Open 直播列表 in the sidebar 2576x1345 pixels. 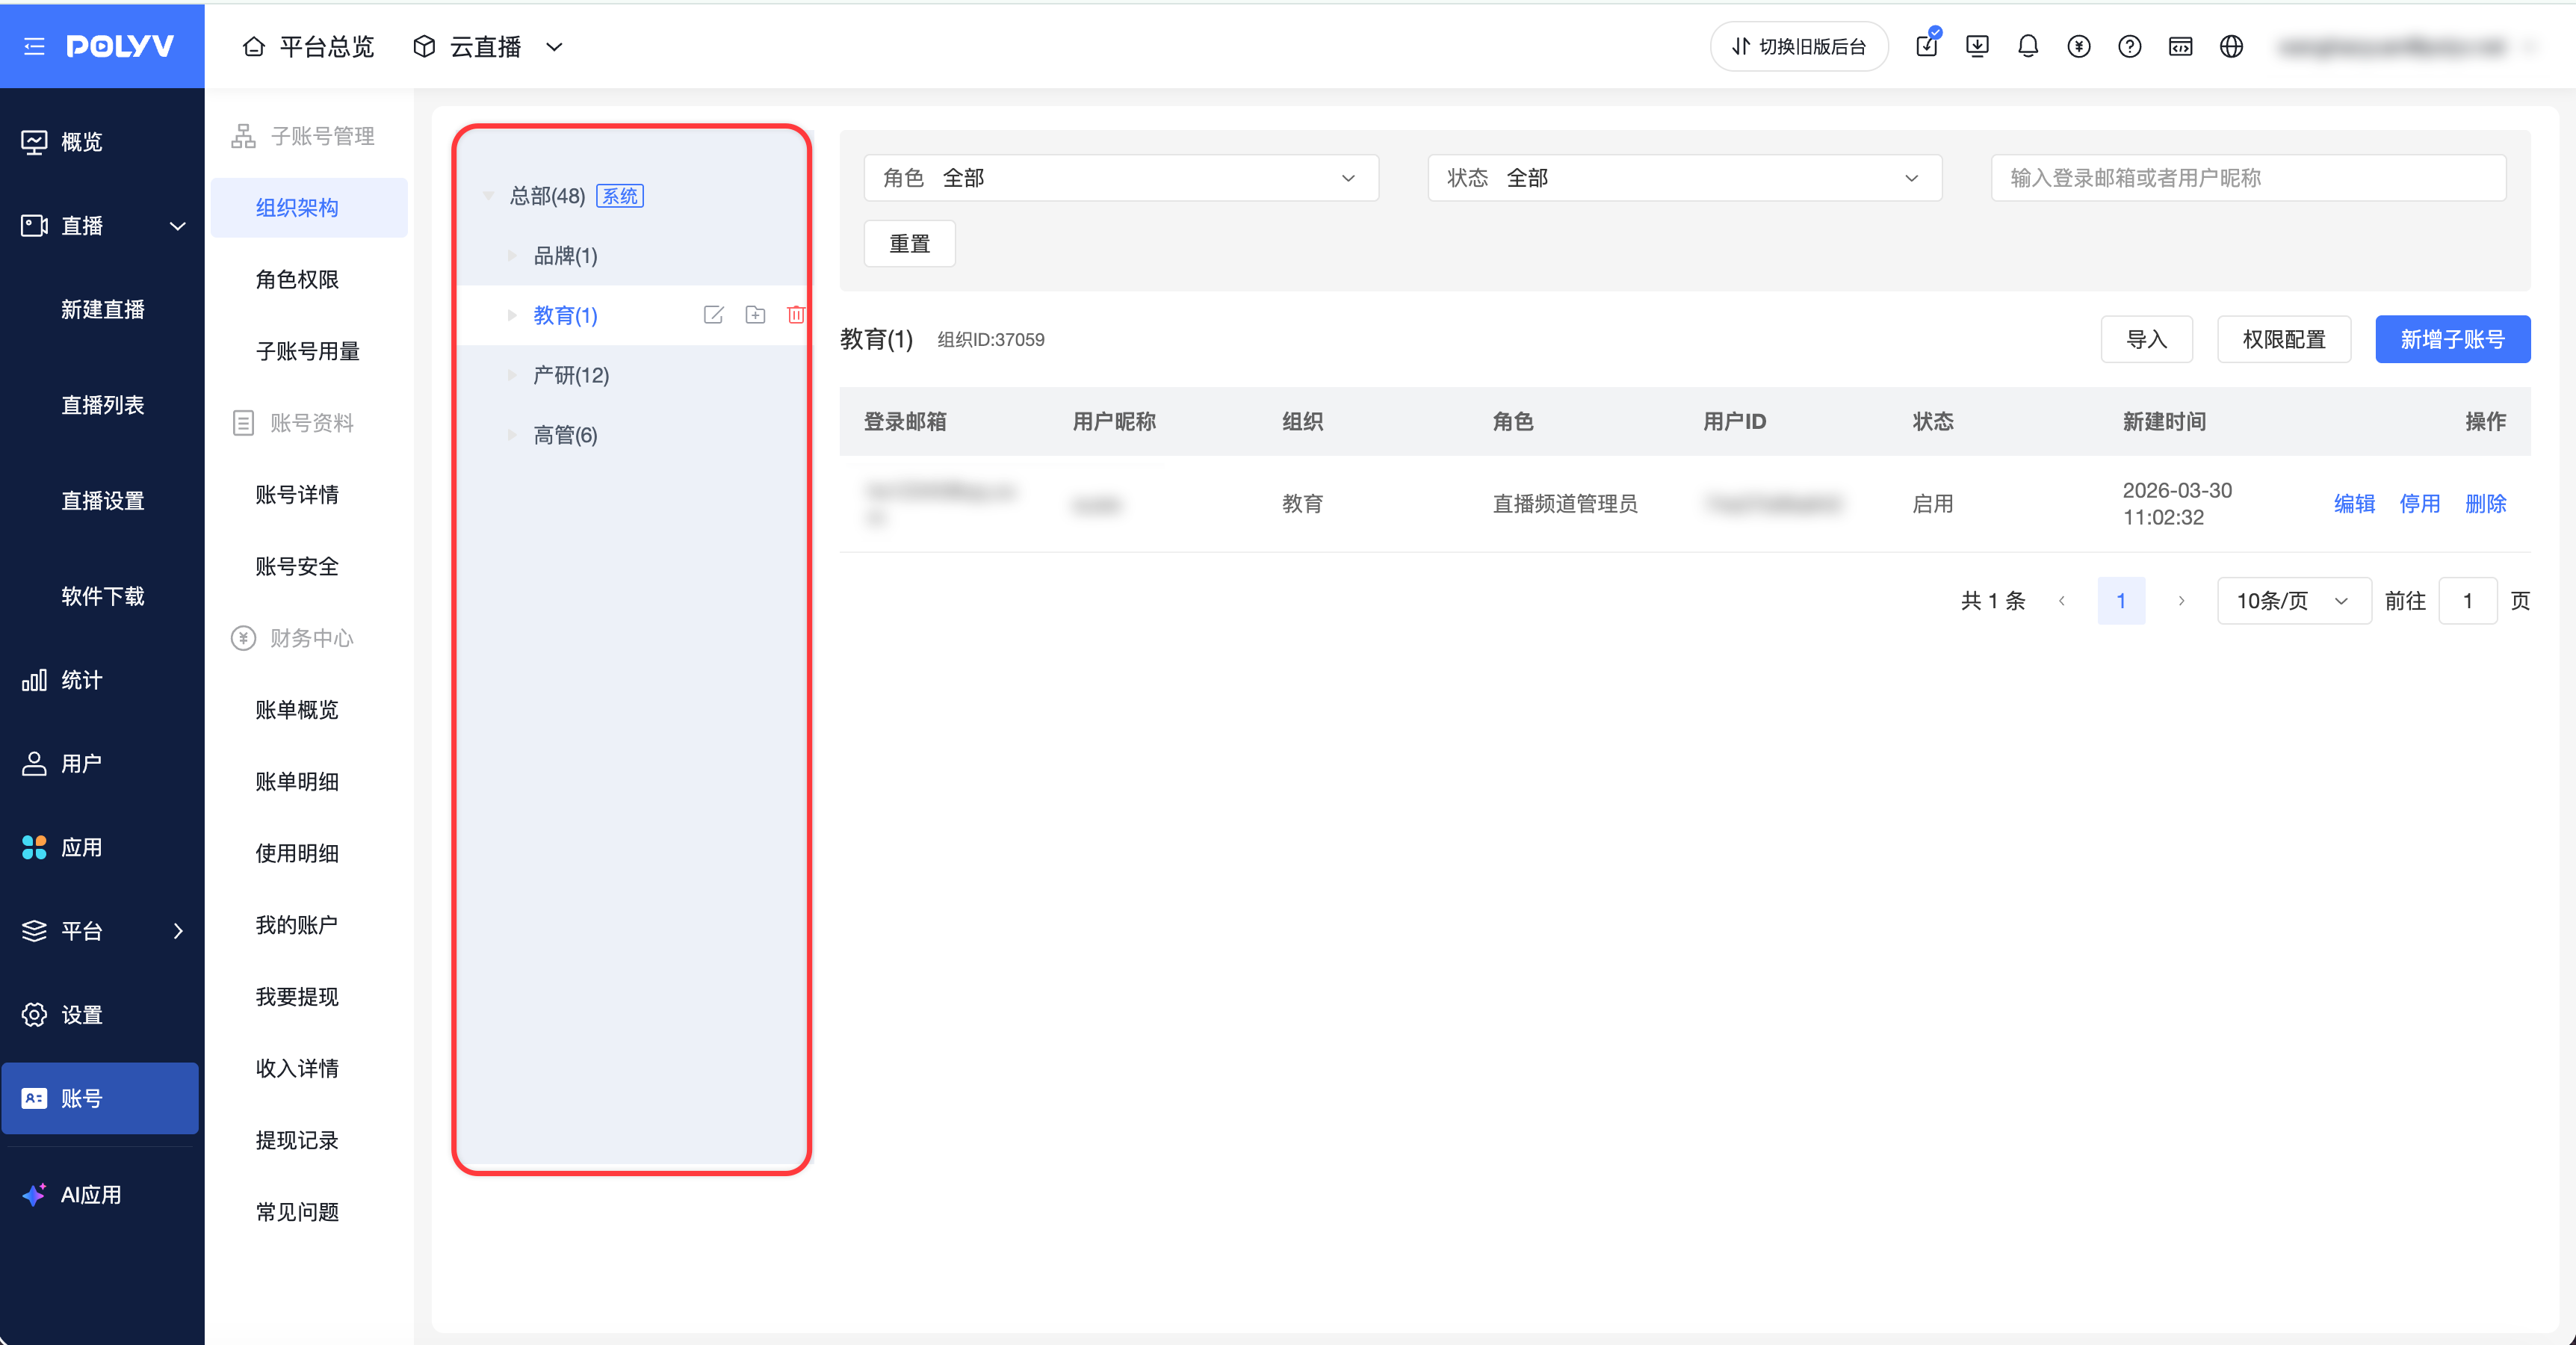(x=102, y=405)
